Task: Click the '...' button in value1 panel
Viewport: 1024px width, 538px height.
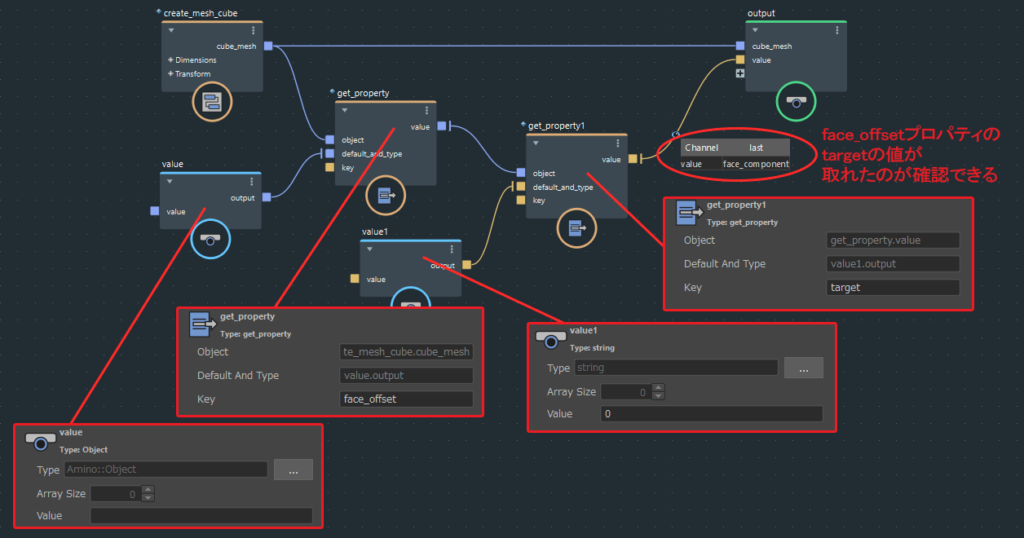Action: pos(803,369)
